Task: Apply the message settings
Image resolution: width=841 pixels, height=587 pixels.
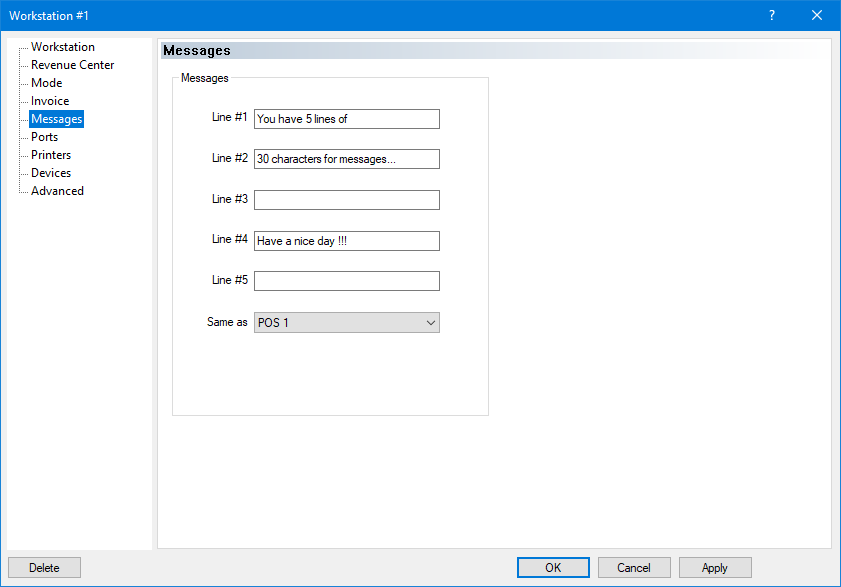Action: pos(715,568)
